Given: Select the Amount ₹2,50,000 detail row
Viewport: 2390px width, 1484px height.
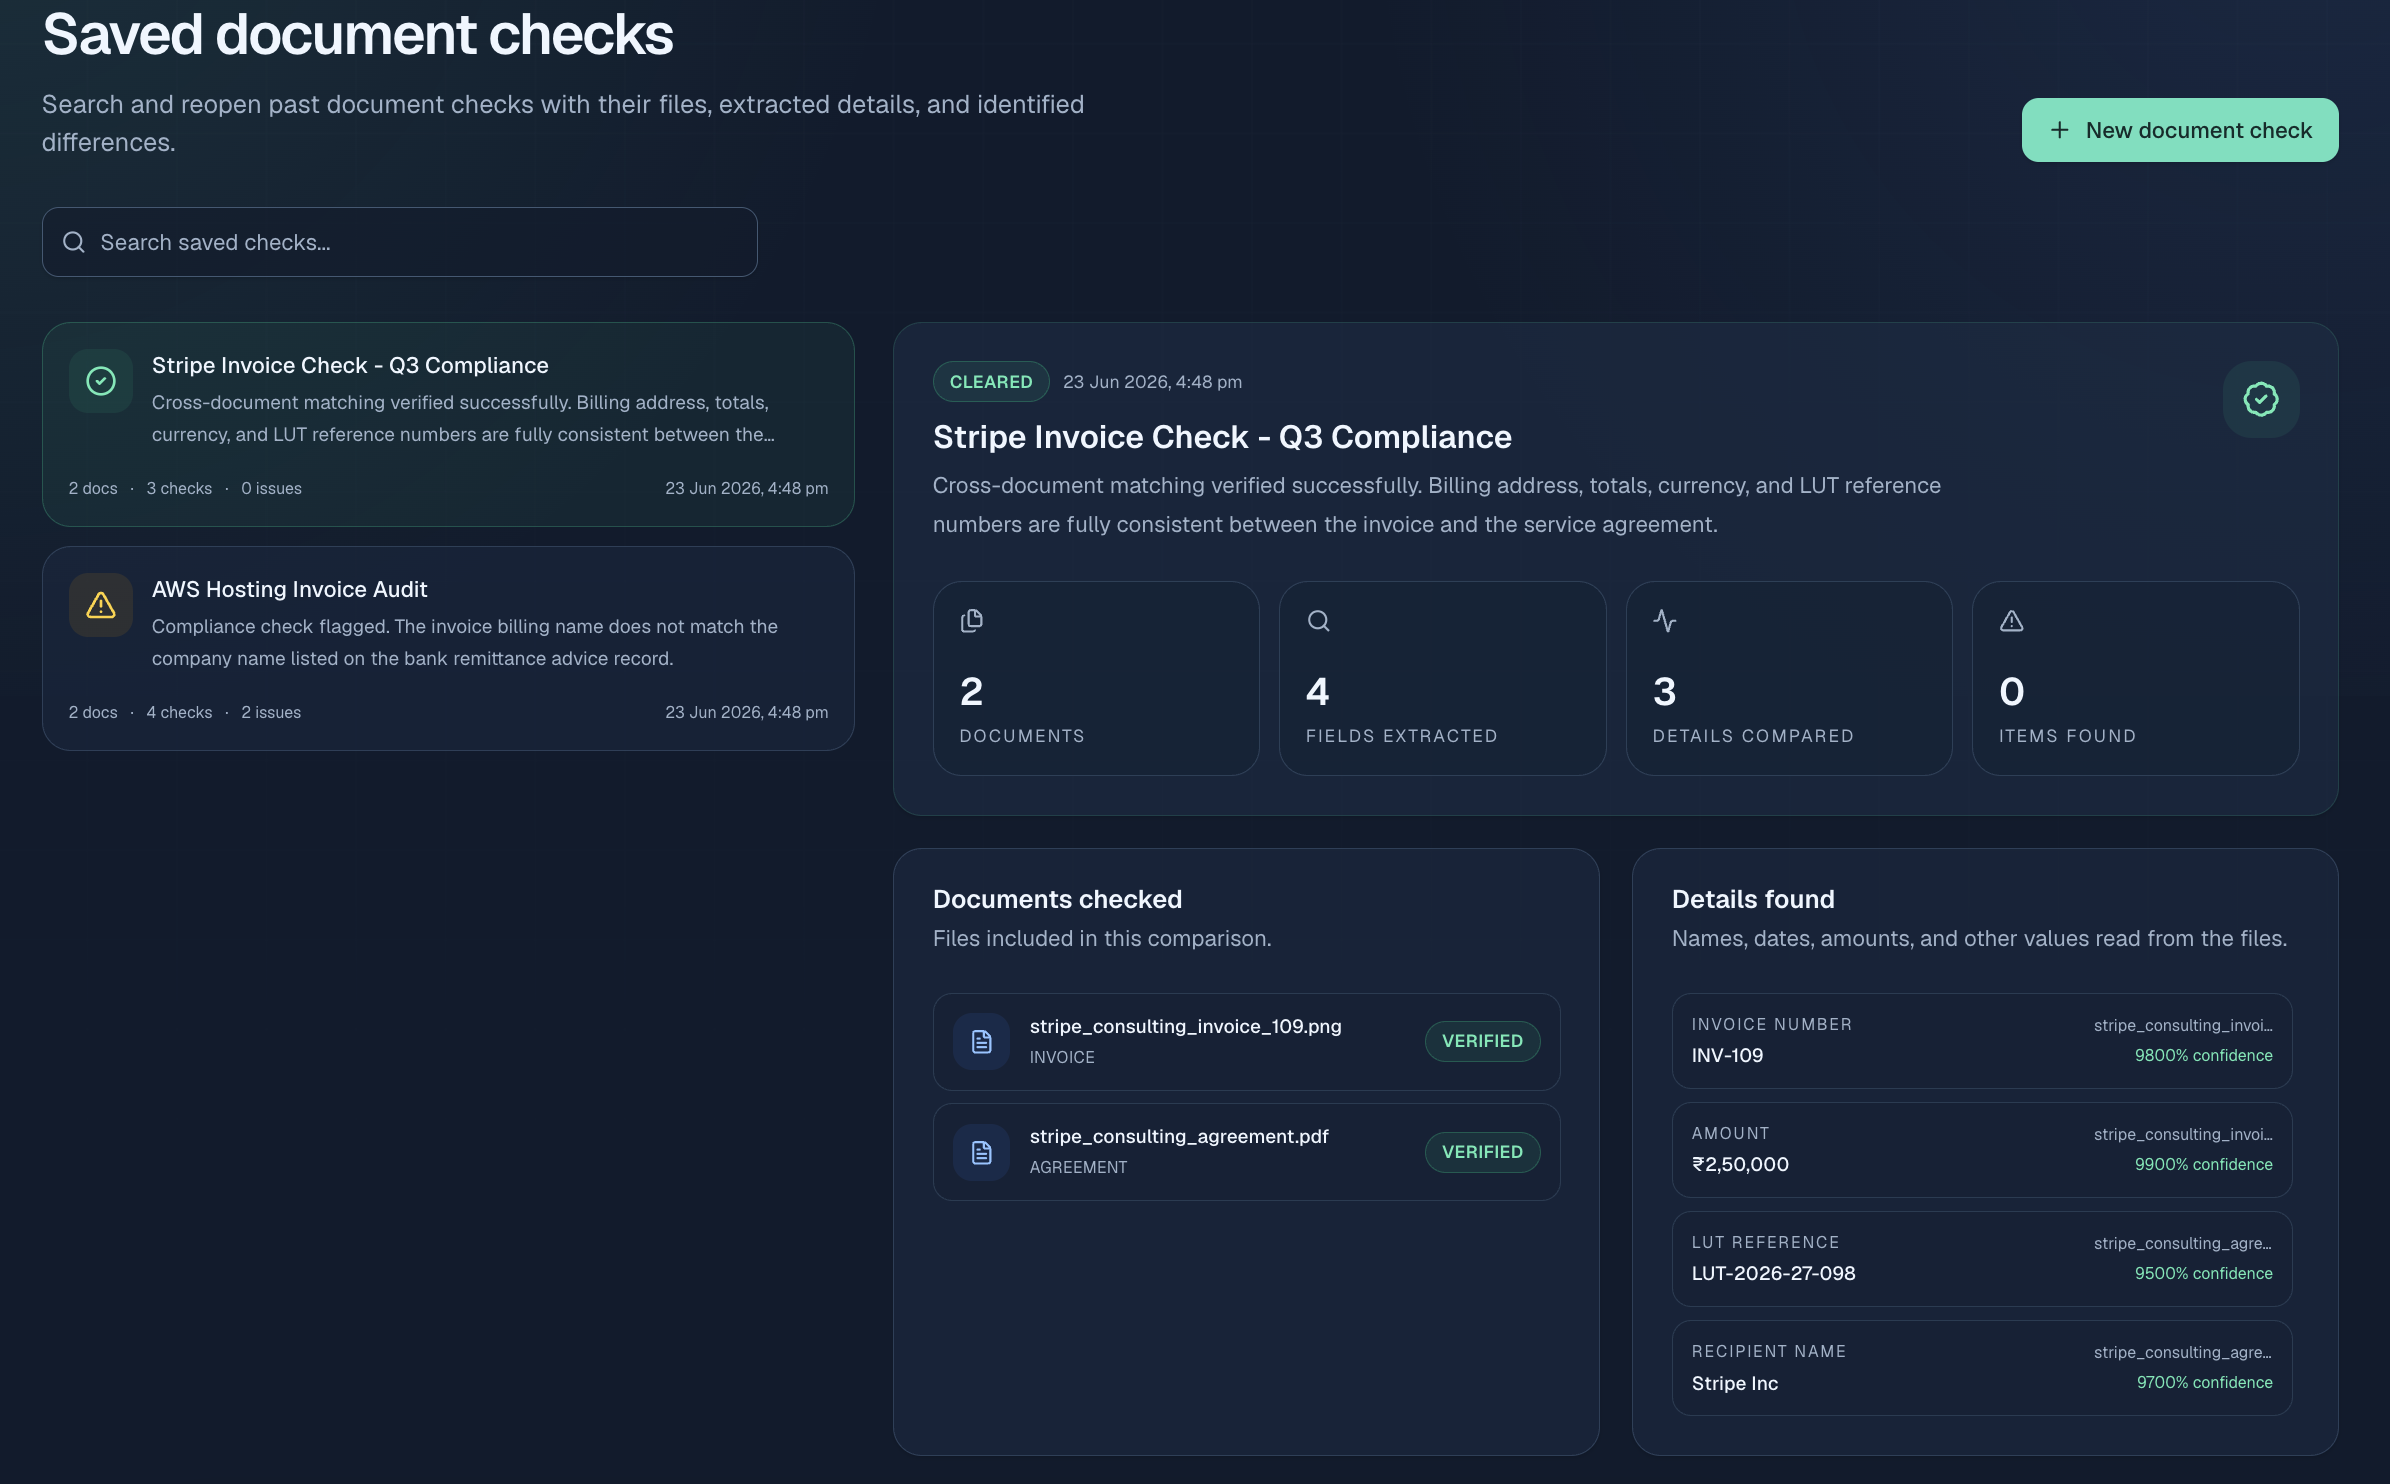Looking at the screenshot, I should 1981,1149.
